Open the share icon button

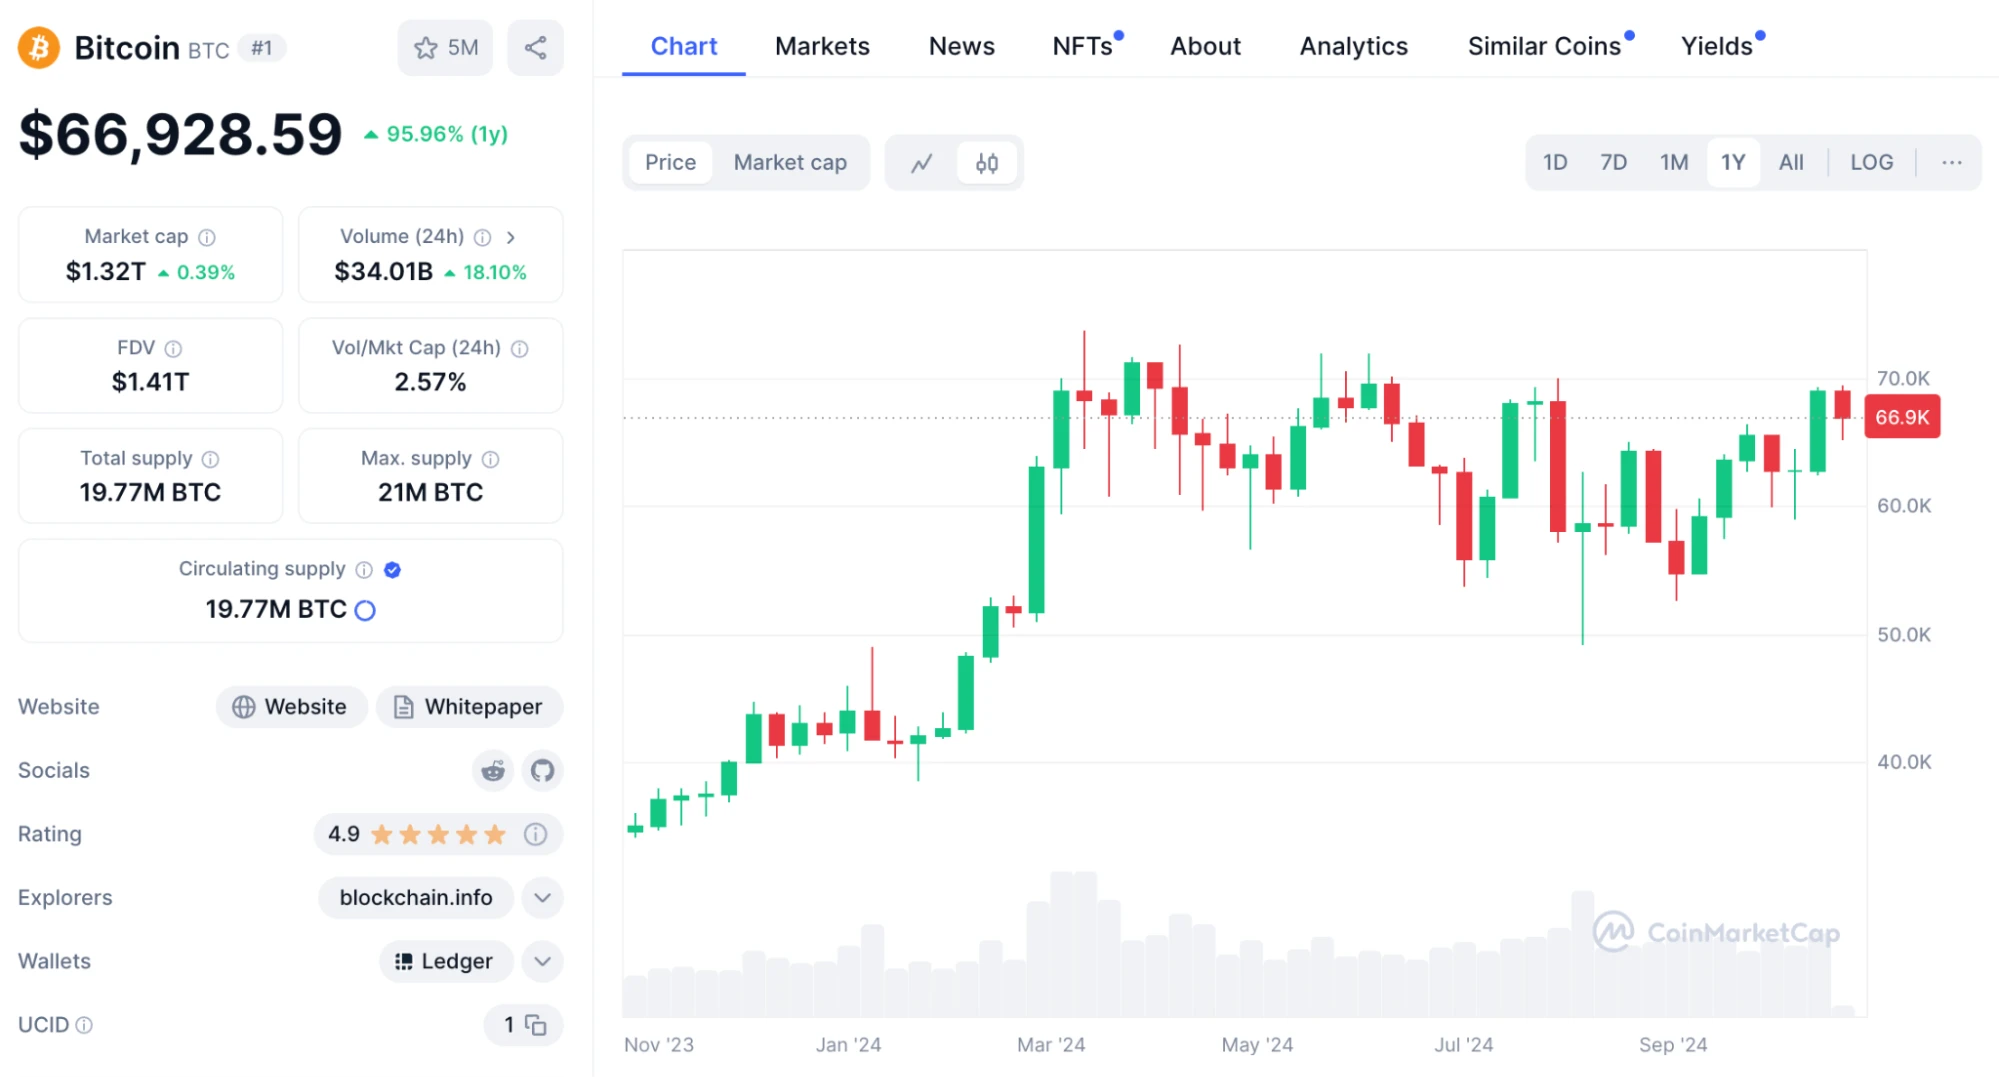pyautogui.click(x=535, y=48)
